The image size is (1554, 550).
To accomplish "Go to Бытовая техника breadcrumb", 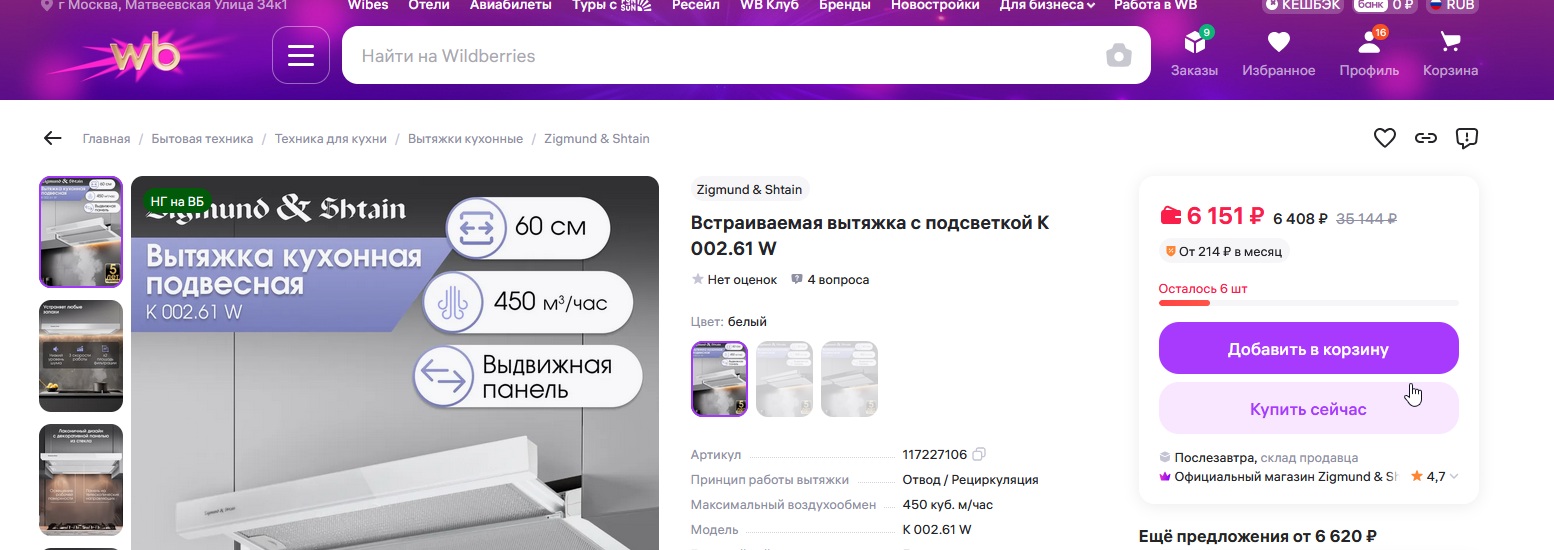I will [202, 139].
